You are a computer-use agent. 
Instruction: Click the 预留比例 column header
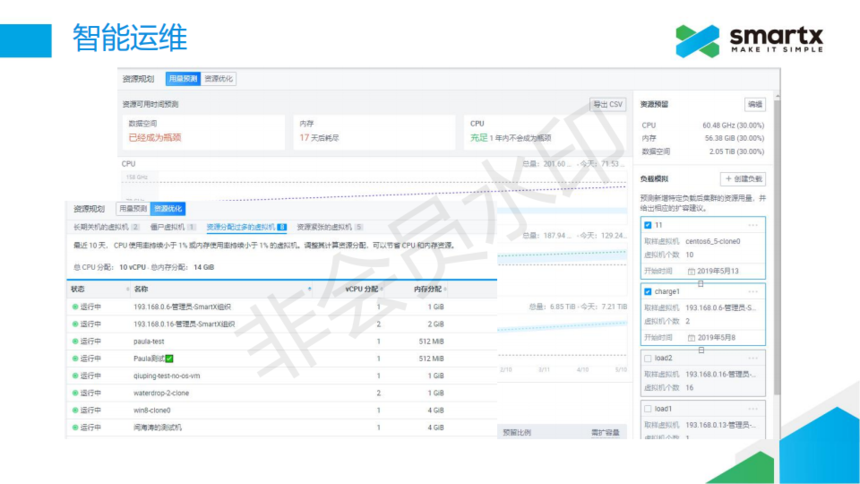click(517, 432)
